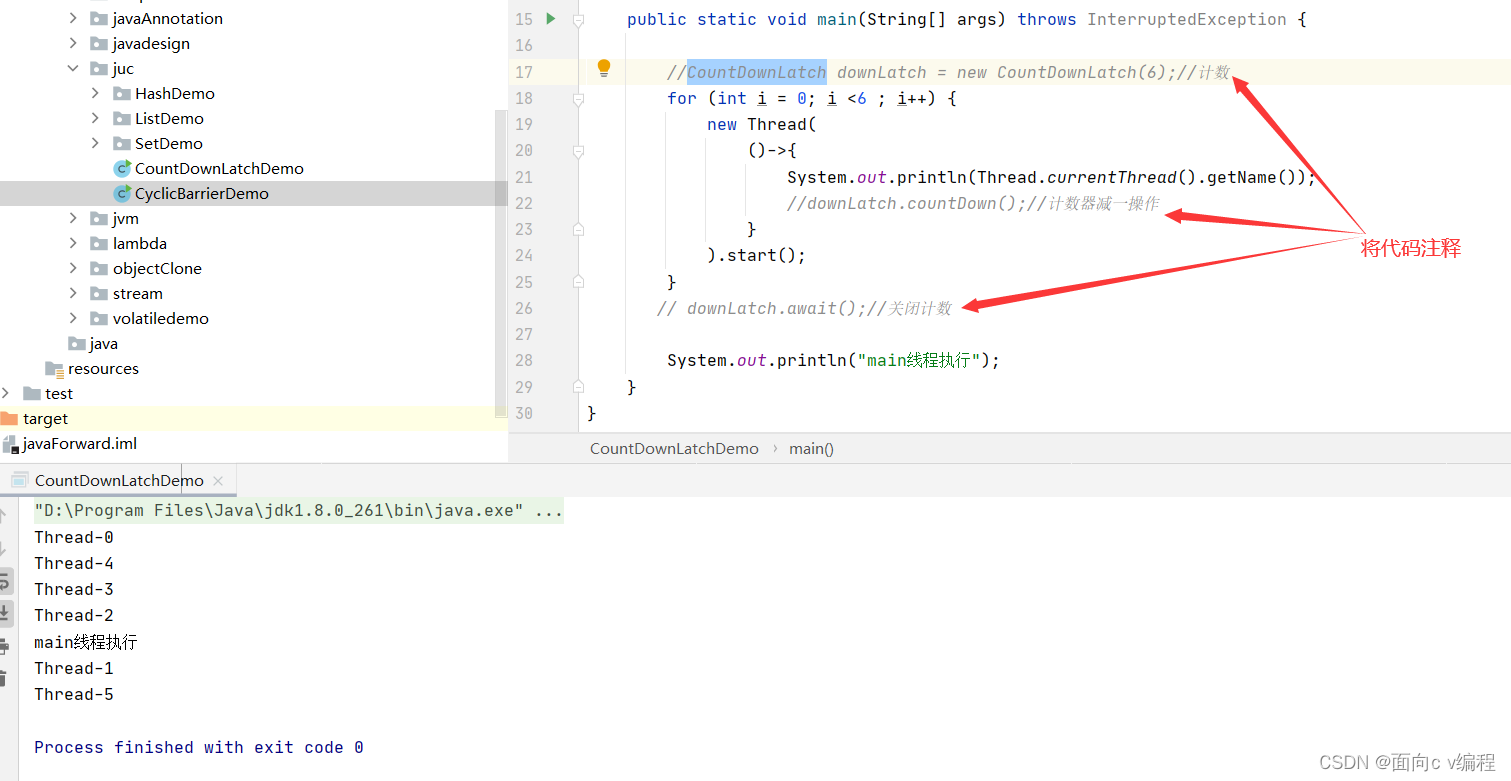Click the javaForward.iml file icon
This screenshot has width=1511, height=781.
click(10, 443)
